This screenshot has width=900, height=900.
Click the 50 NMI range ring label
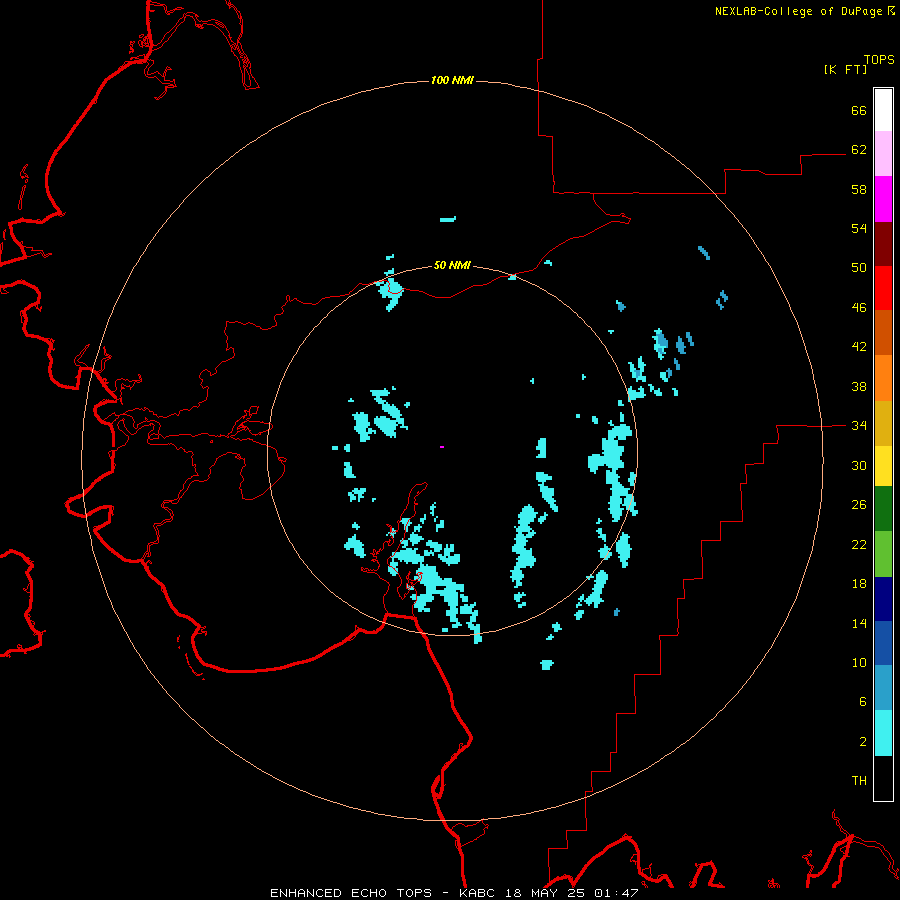[452, 265]
